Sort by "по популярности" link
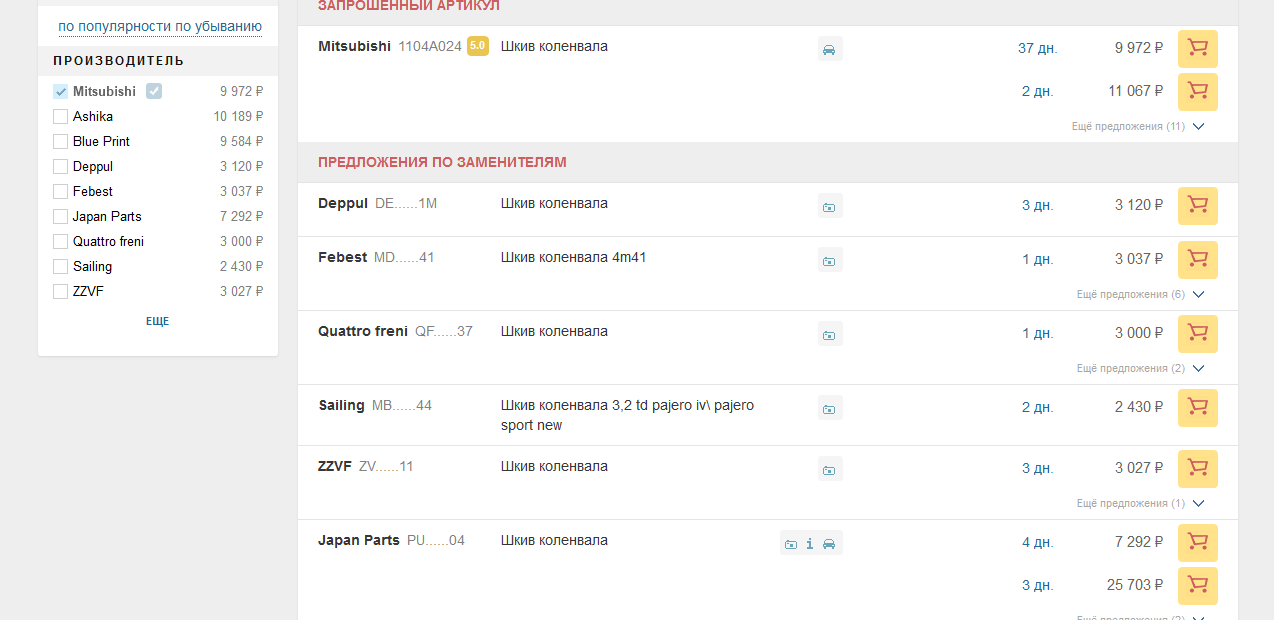1274x620 pixels. (x=114, y=26)
